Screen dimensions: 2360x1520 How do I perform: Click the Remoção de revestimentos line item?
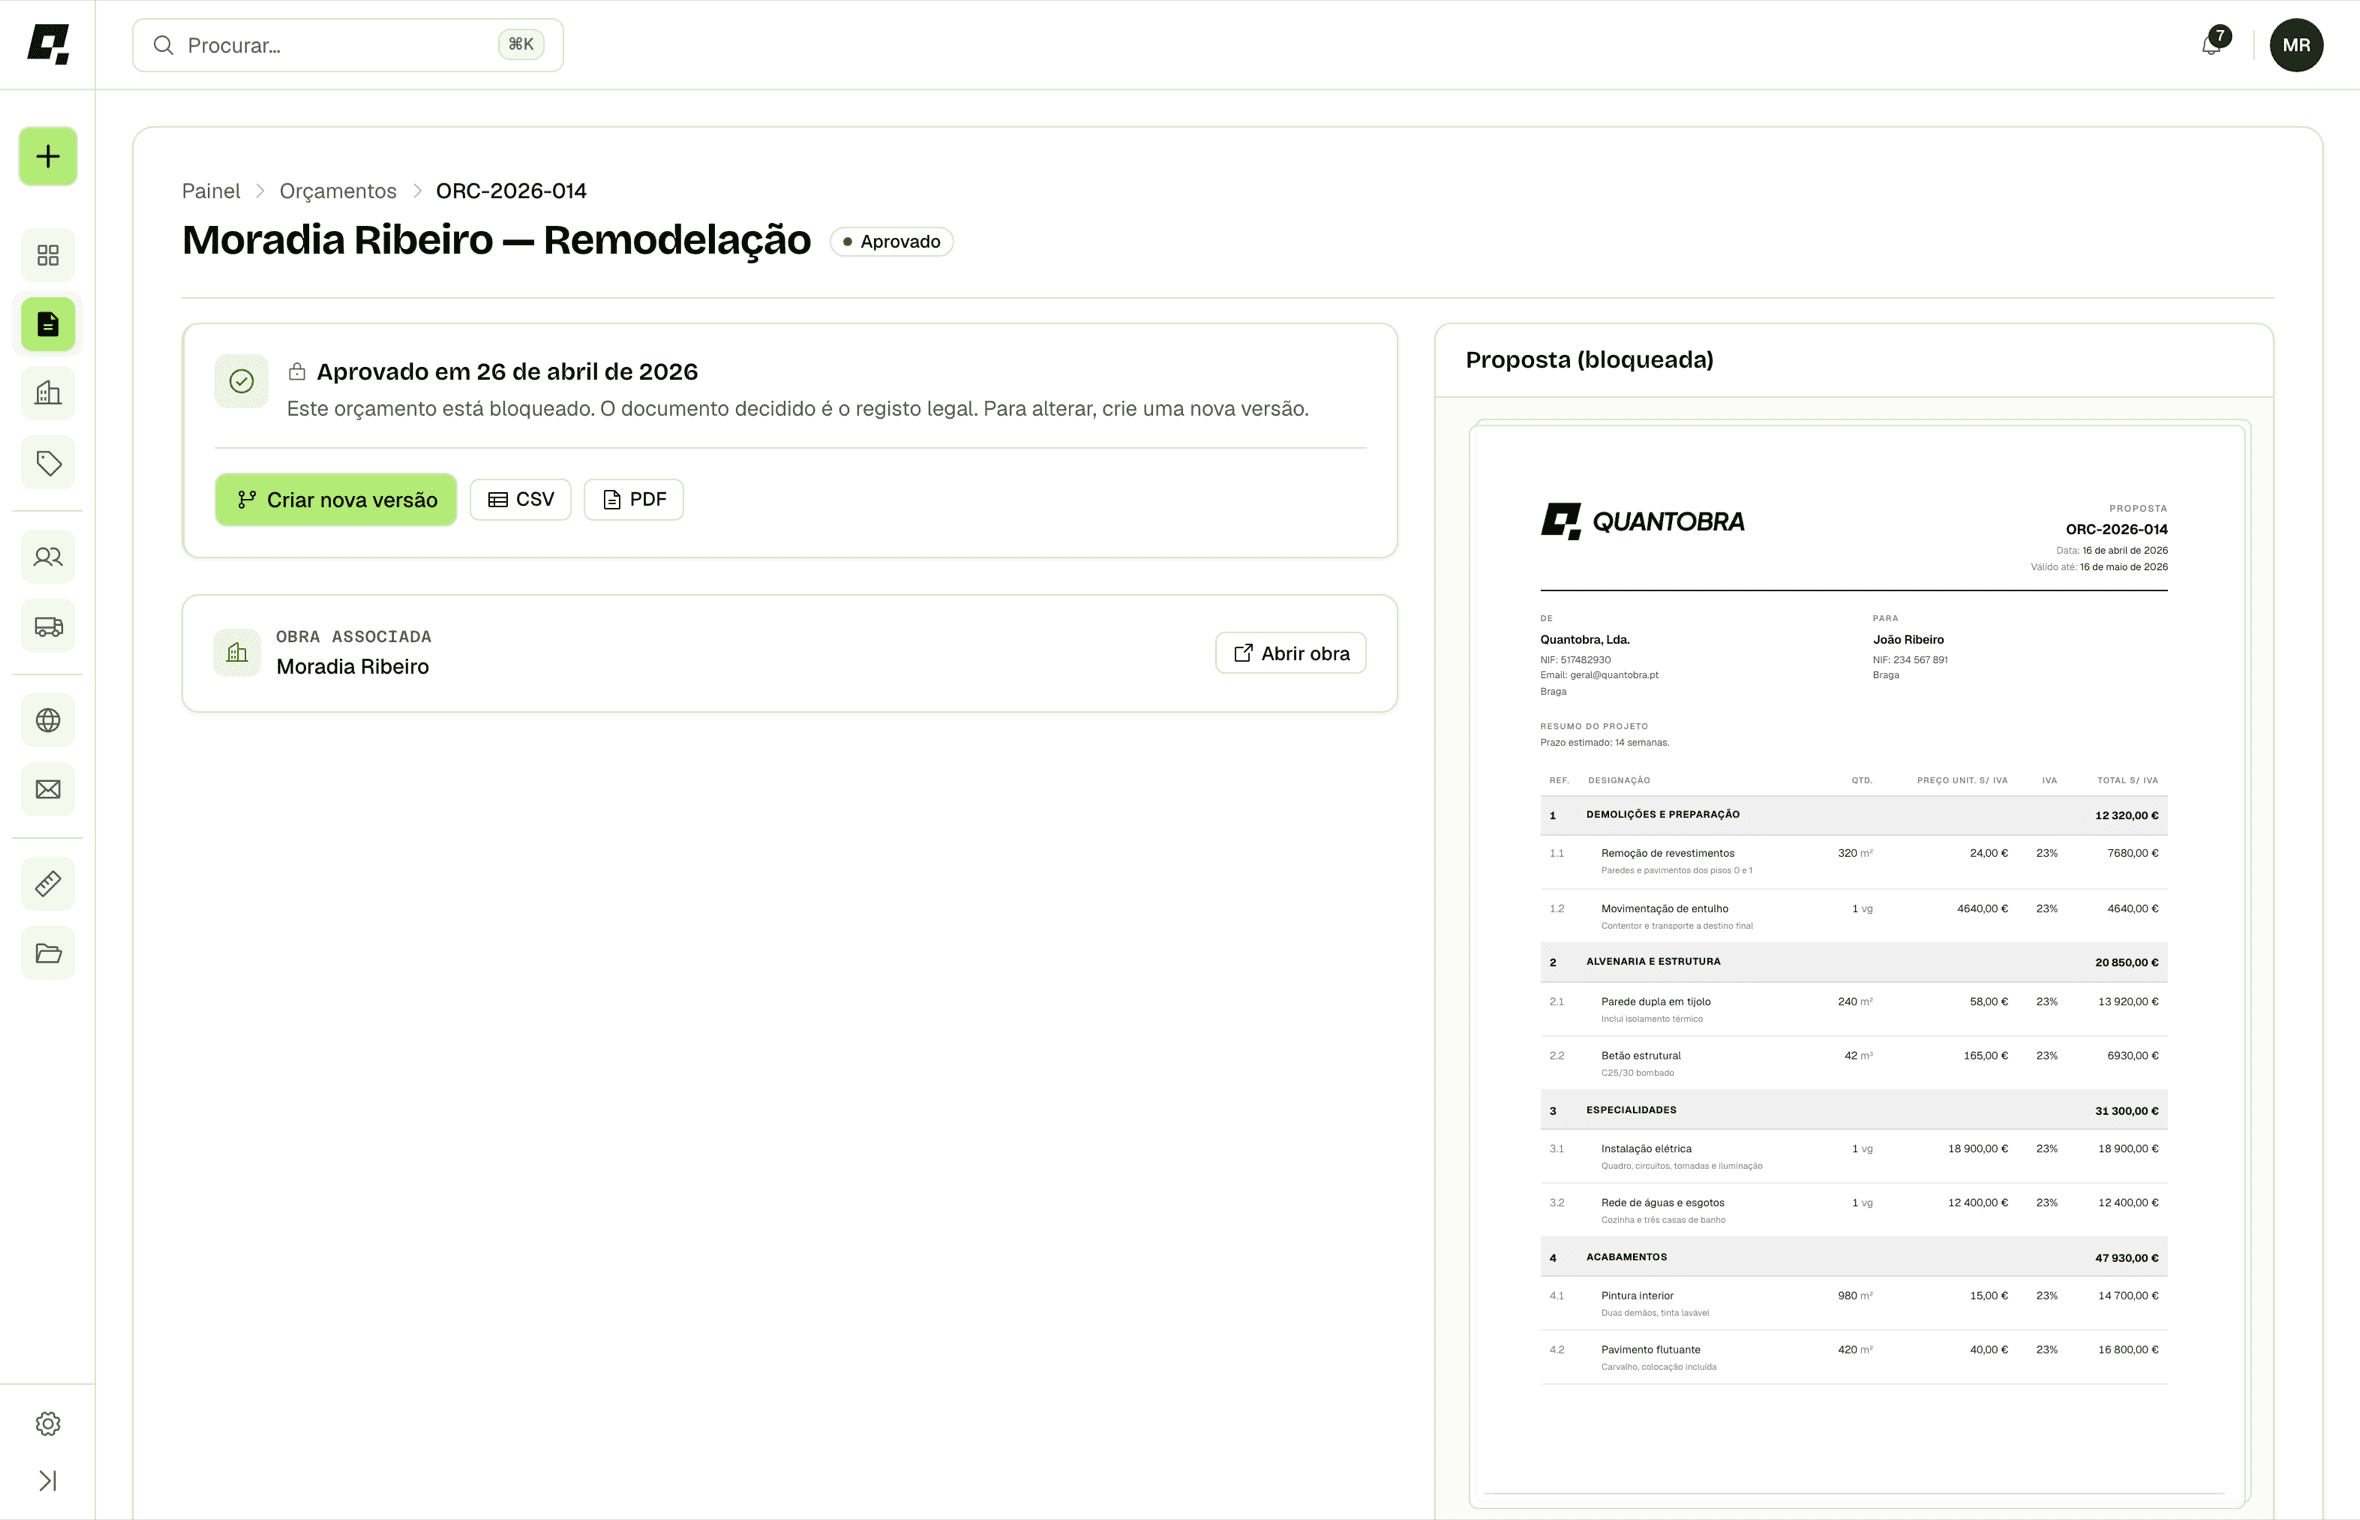[1853, 862]
